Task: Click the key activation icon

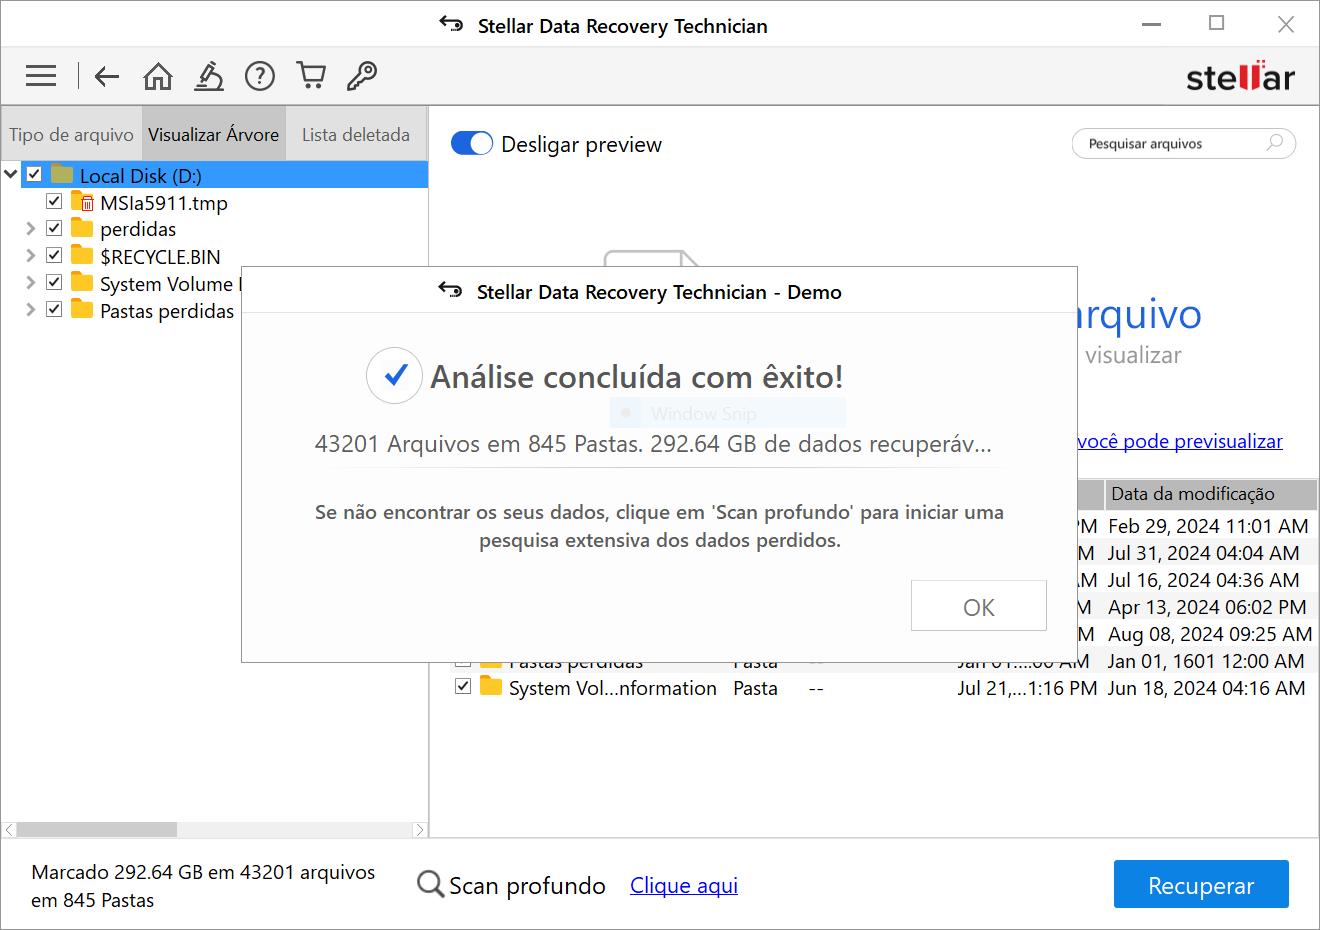Action: [361, 76]
